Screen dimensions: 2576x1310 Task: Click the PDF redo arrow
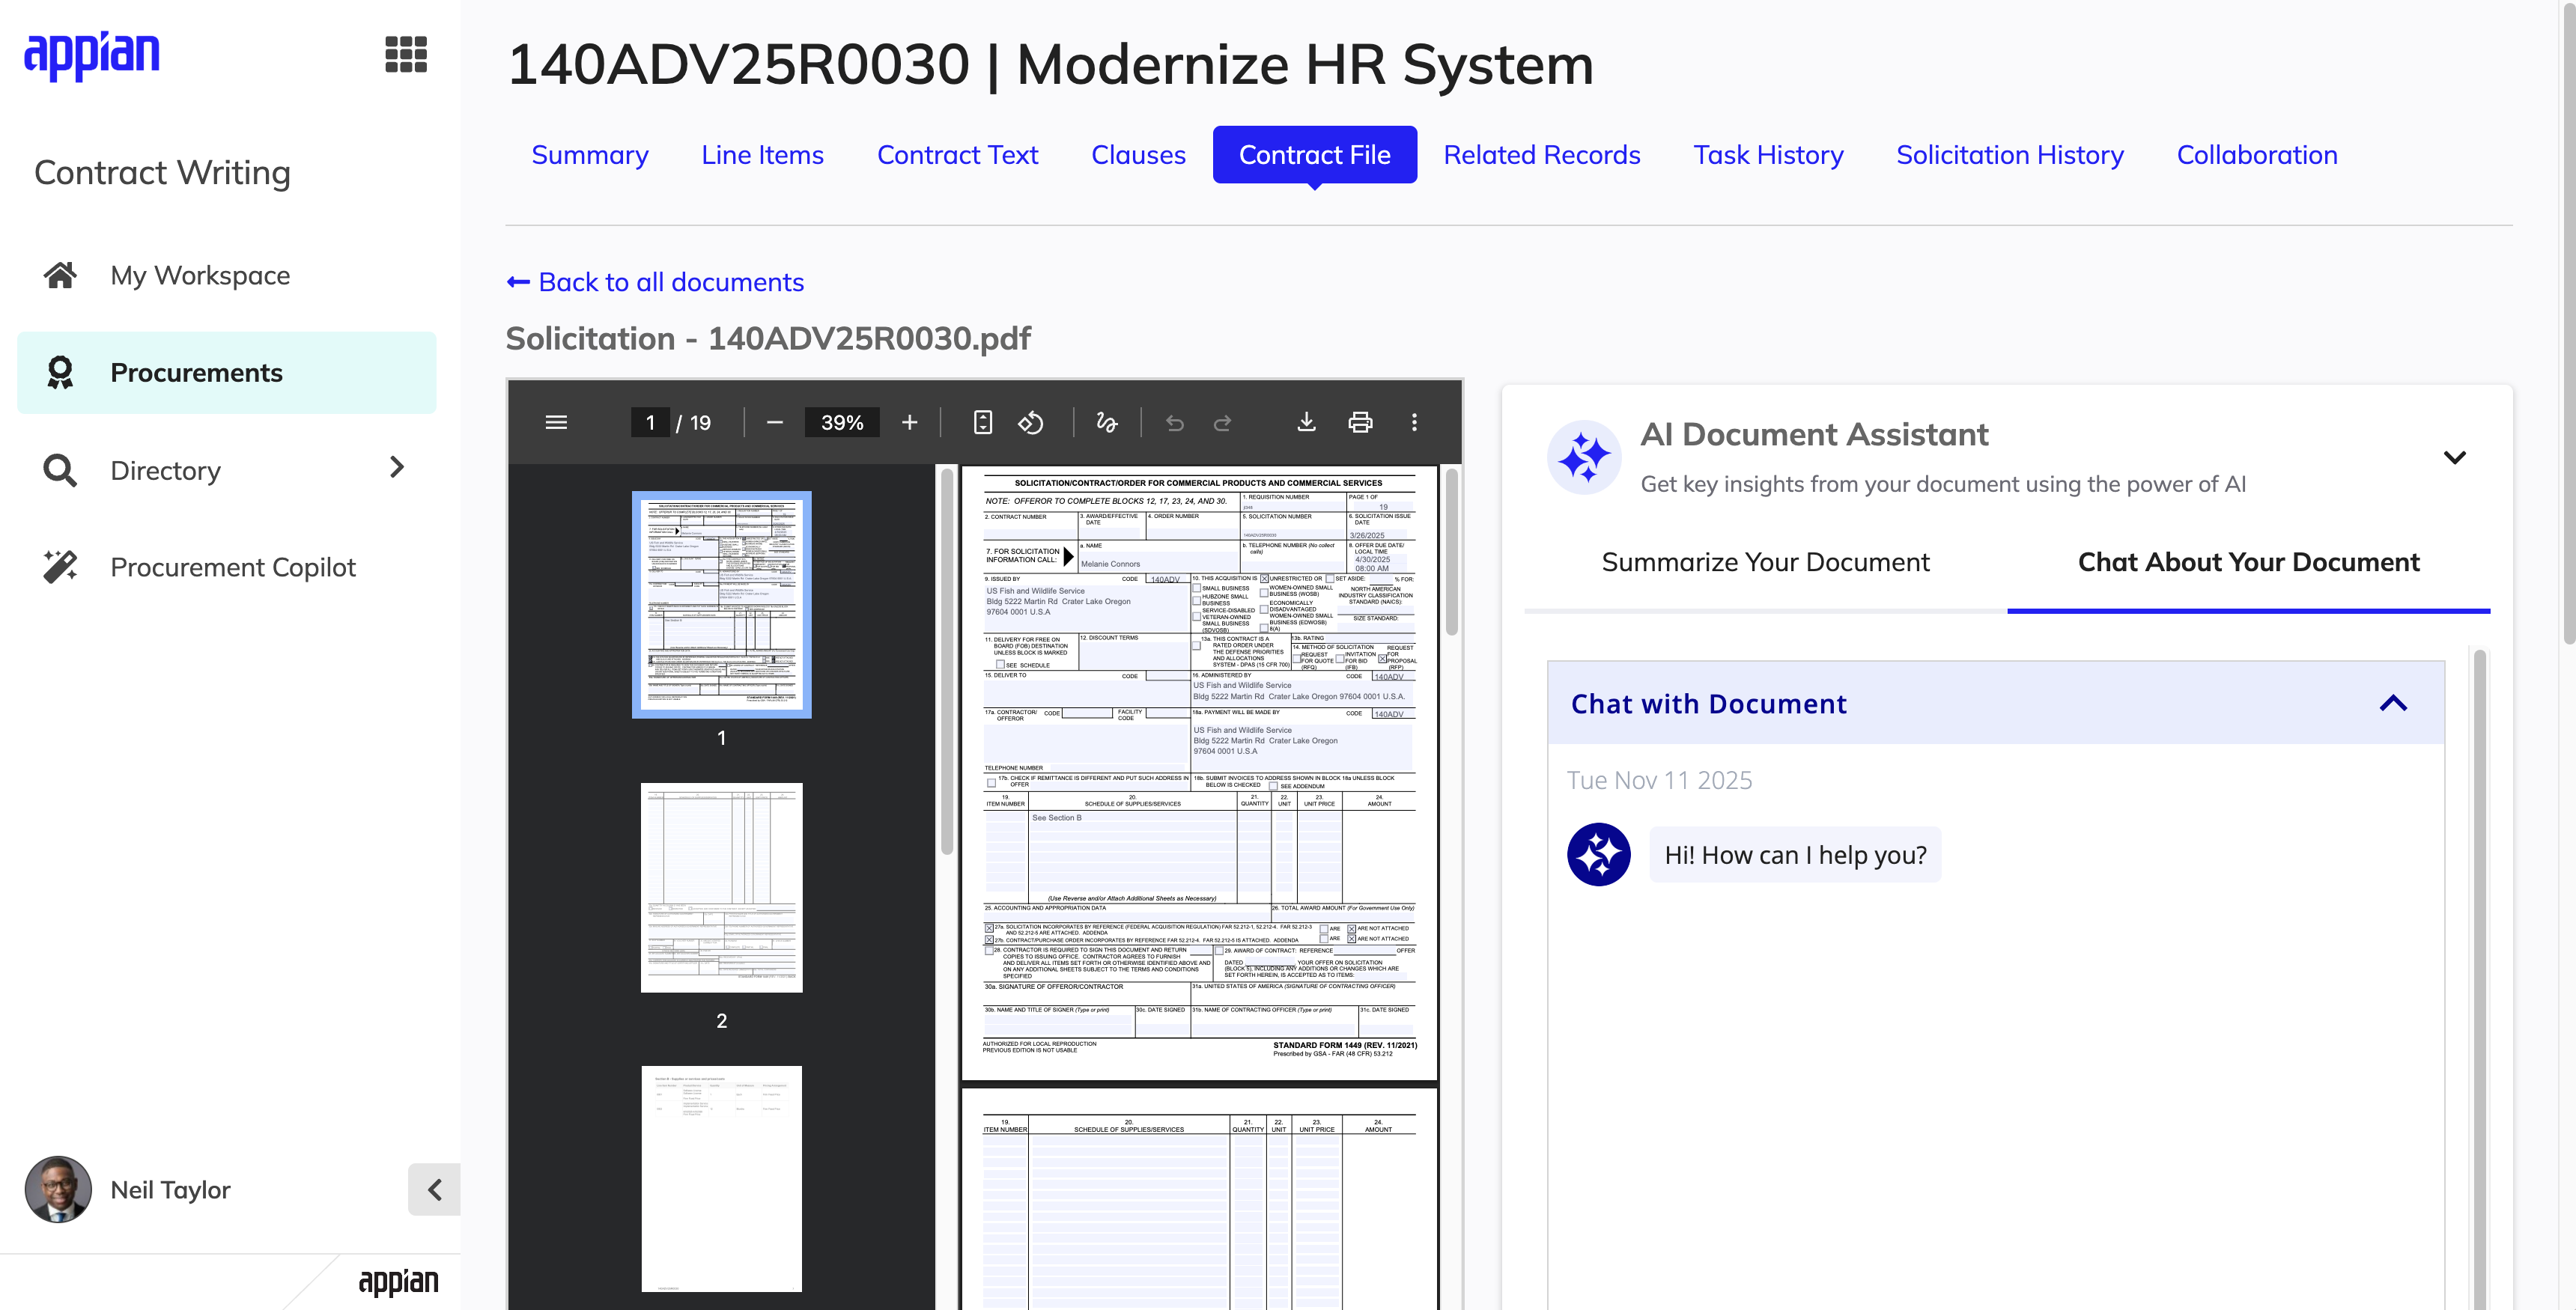coord(1222,423)
